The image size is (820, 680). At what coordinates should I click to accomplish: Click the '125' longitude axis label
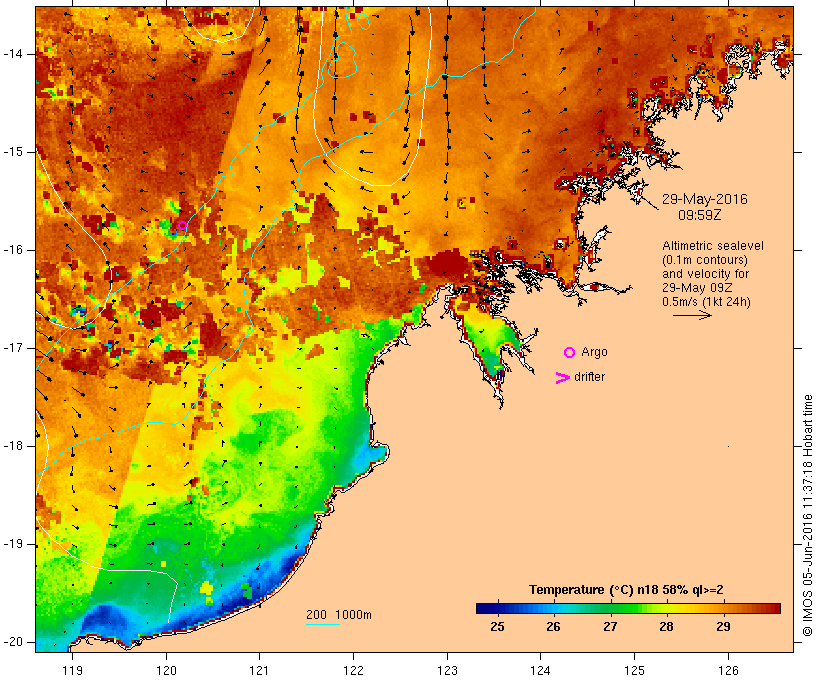tap(634, 670)
